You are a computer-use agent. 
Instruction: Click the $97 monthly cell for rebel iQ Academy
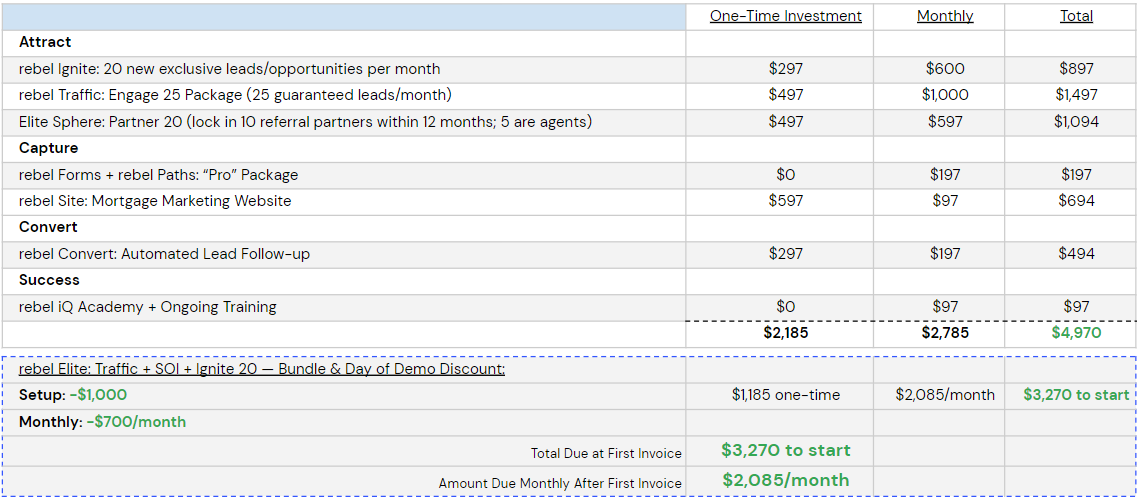coord(945,307)
